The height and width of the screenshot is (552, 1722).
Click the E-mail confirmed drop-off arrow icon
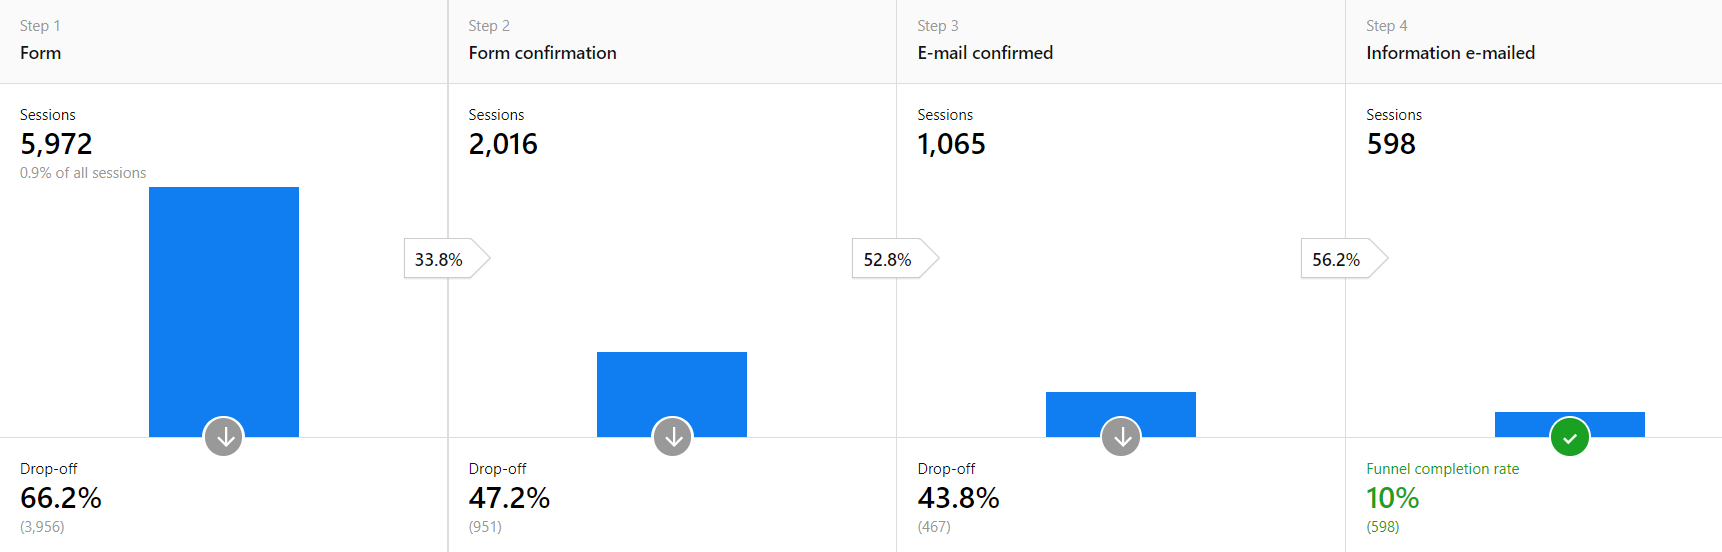[1121, 437]
